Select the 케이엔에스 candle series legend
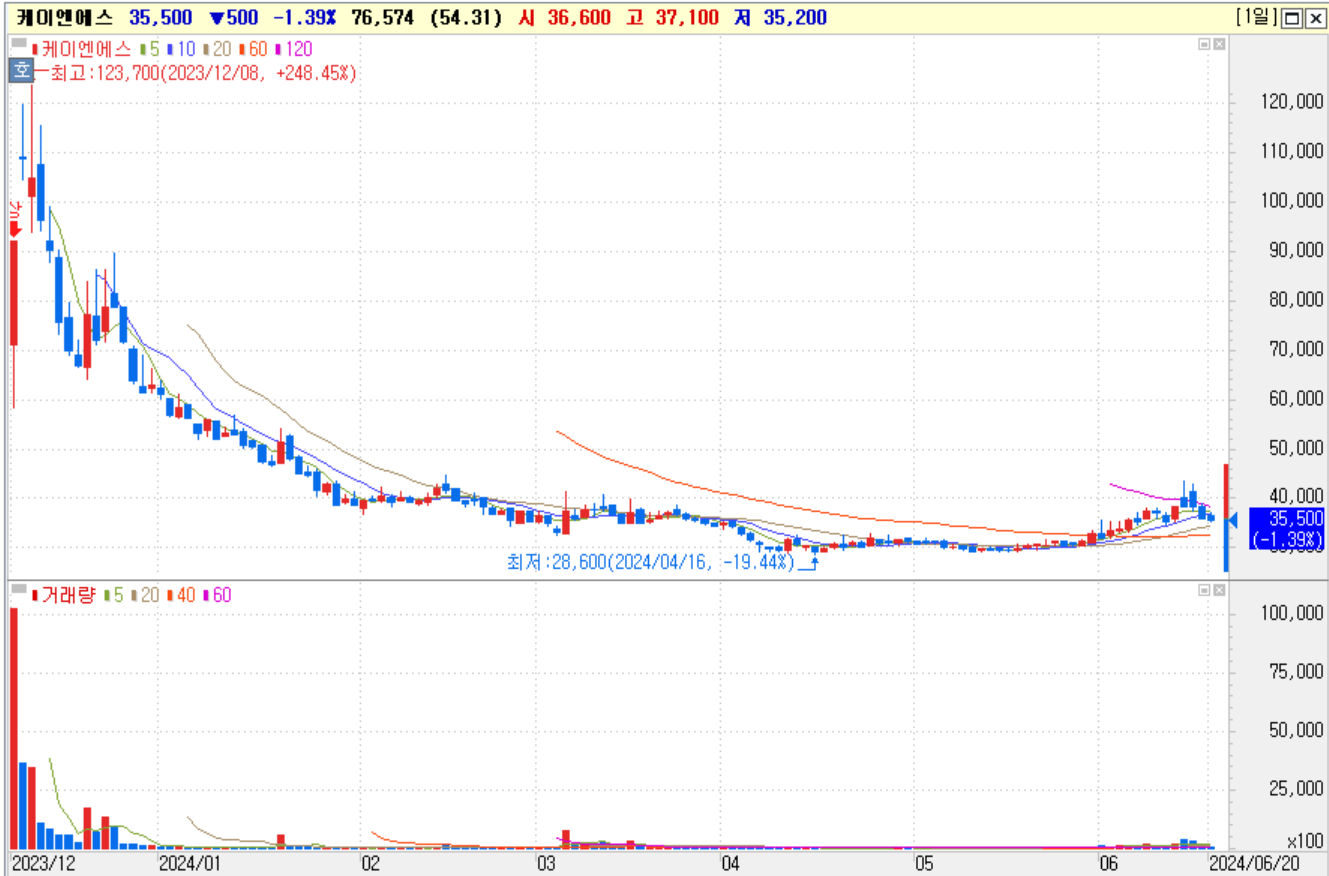The height and width of the screenshot is (876, 1329). click(82, 48)
